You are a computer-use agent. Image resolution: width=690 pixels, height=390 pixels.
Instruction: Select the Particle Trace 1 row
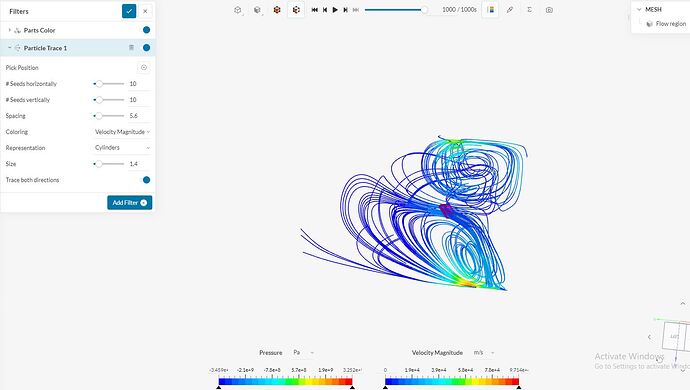(77, 48)
